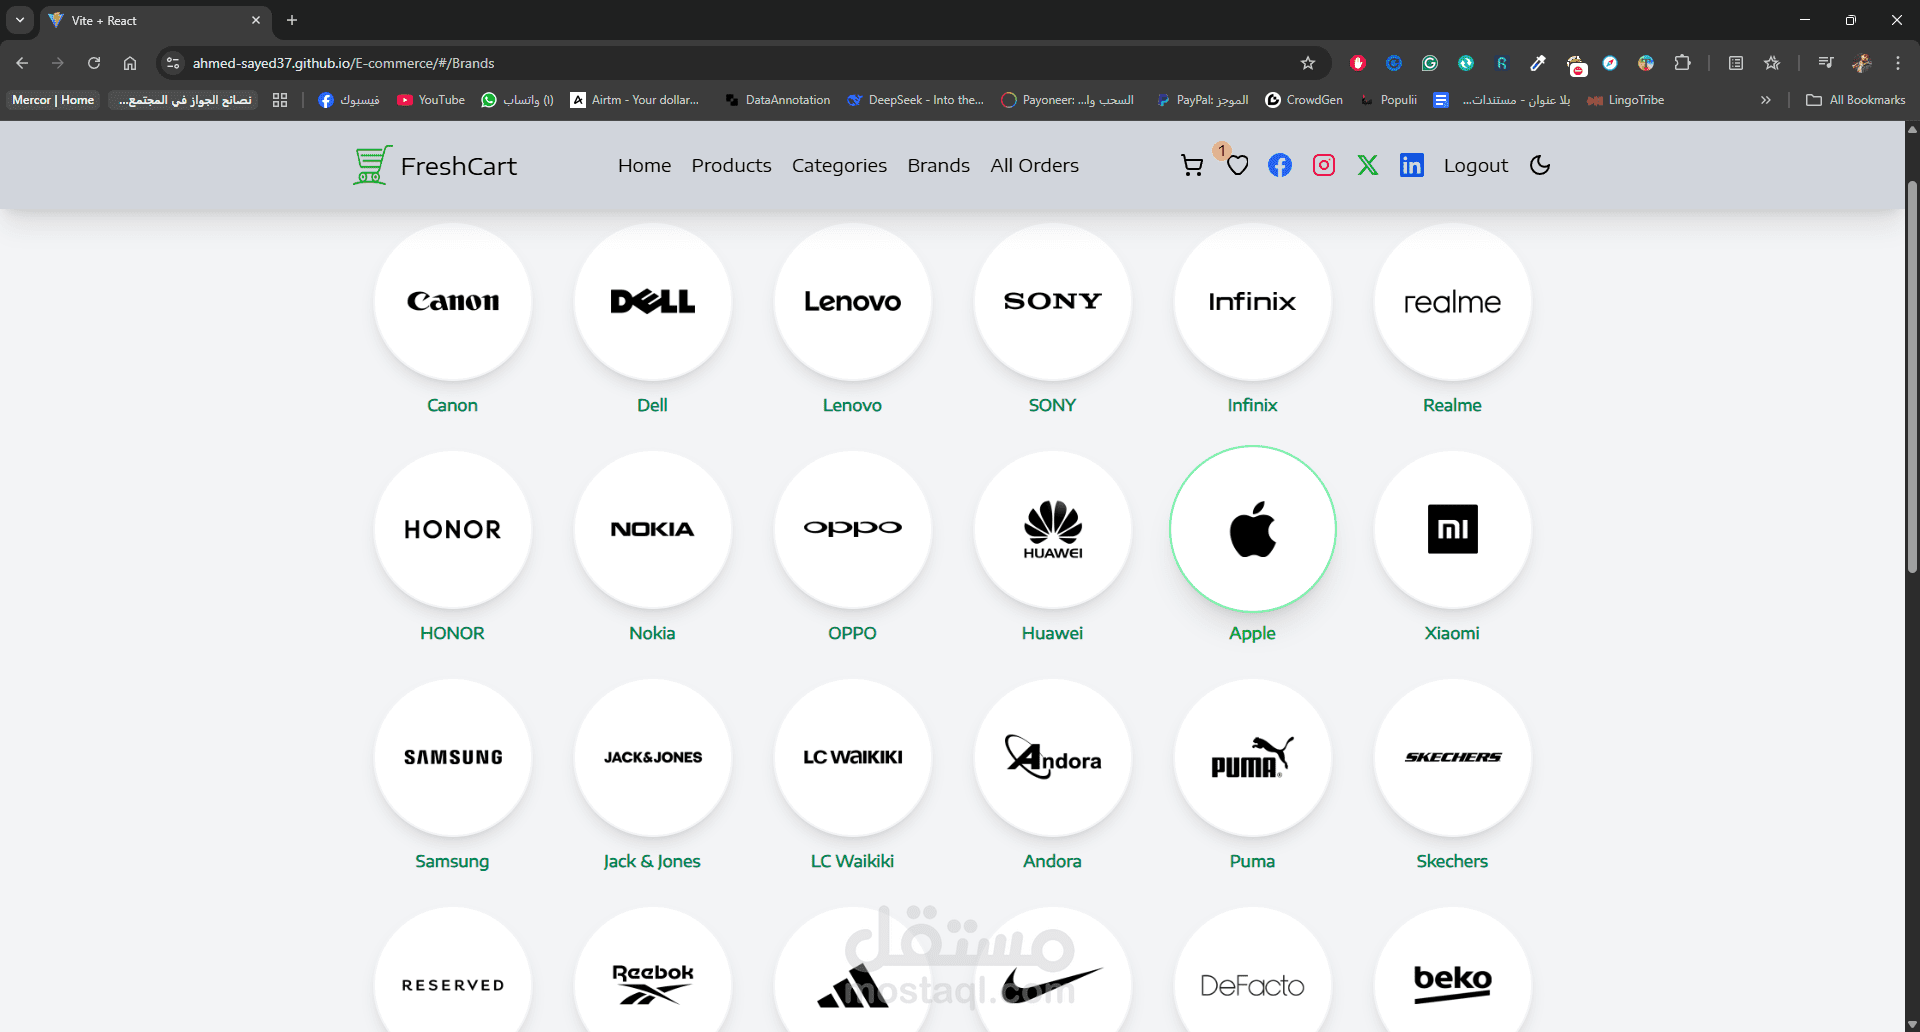Select the Puma brand logo
Screen dimensions: 1920x1032
pyautogui.click(x=1252, y=757)
